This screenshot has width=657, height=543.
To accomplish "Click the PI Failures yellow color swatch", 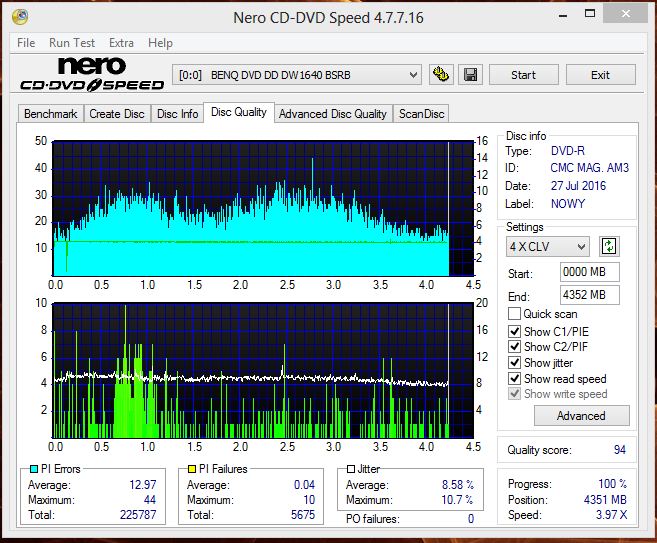I will [191, 469].
